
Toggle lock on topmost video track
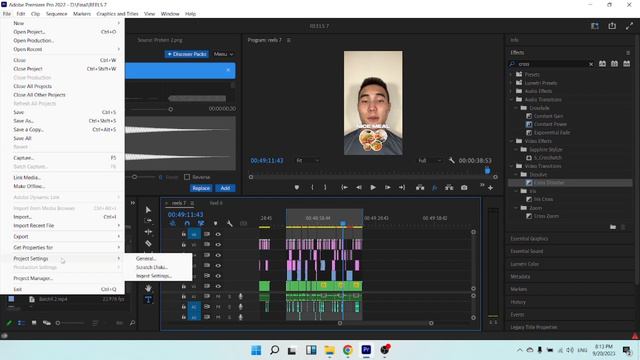(x=184, y=234)
